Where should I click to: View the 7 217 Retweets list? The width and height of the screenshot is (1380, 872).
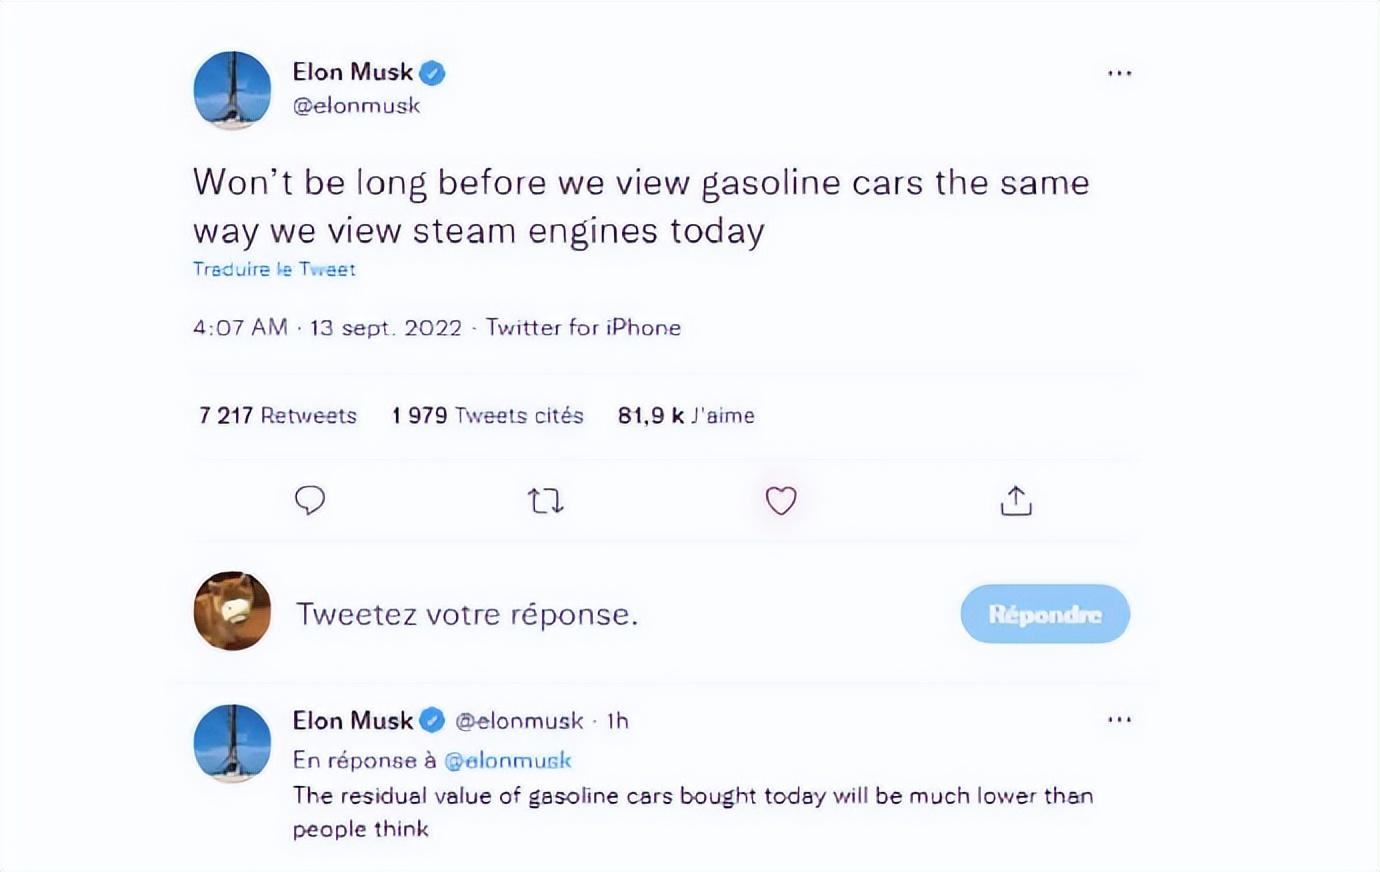coord(278,415)
